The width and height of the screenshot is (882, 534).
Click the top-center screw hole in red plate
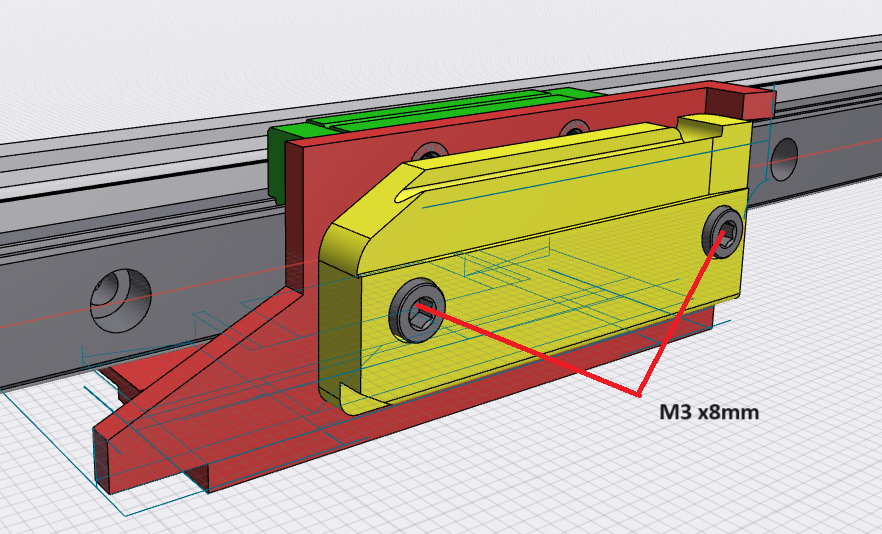[x=573, y=129]
